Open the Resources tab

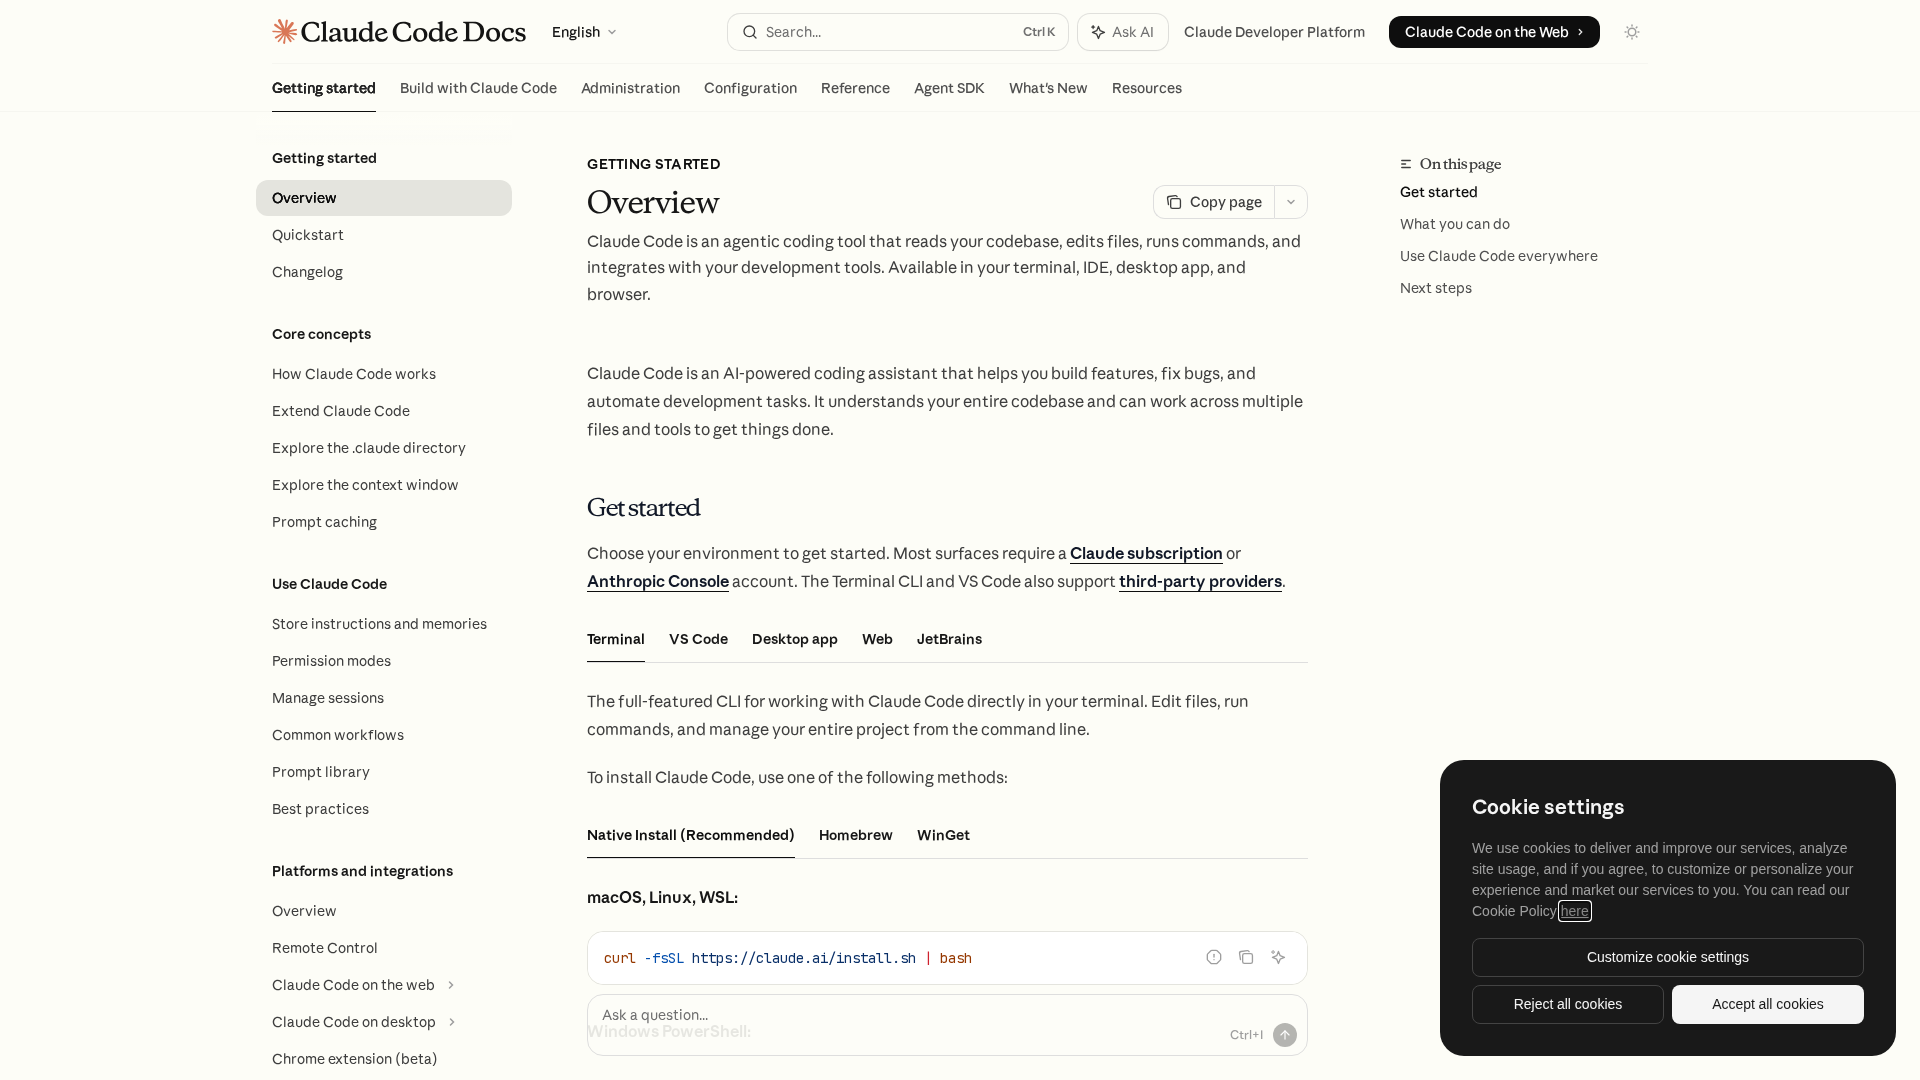[x=1146, y=88]
